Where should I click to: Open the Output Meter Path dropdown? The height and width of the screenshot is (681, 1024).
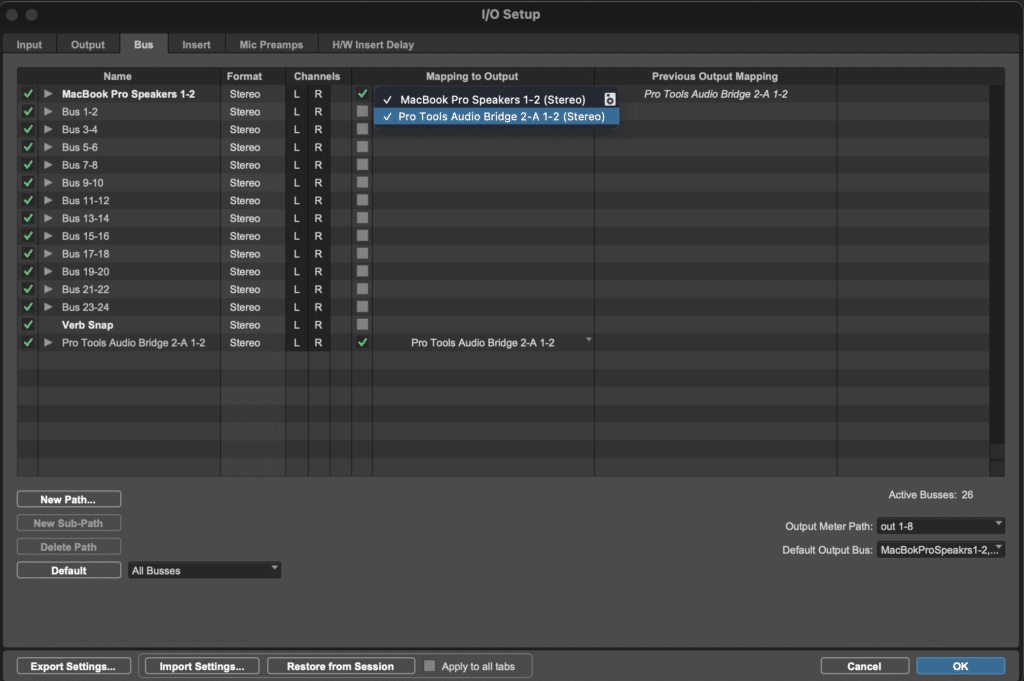940,526
